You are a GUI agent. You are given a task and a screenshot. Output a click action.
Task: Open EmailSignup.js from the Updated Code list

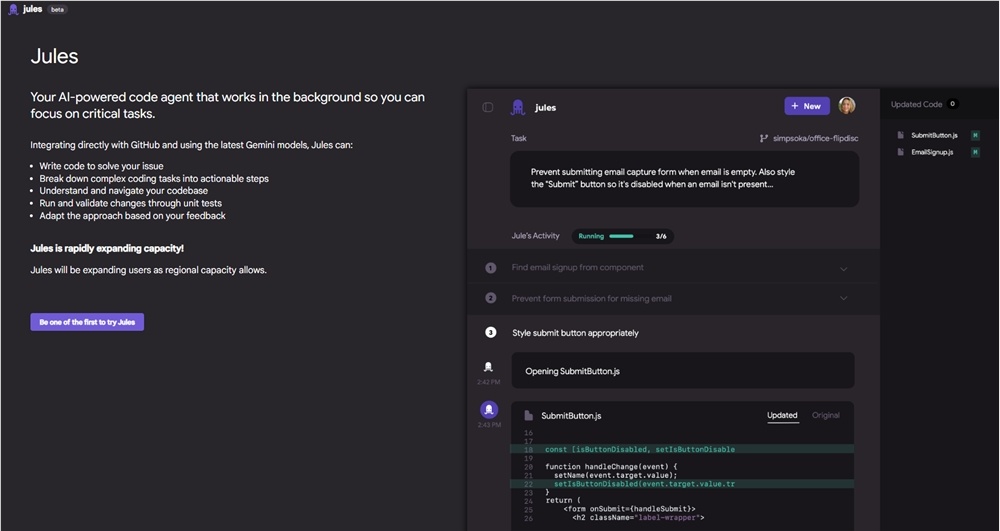(x=932, y=152)
